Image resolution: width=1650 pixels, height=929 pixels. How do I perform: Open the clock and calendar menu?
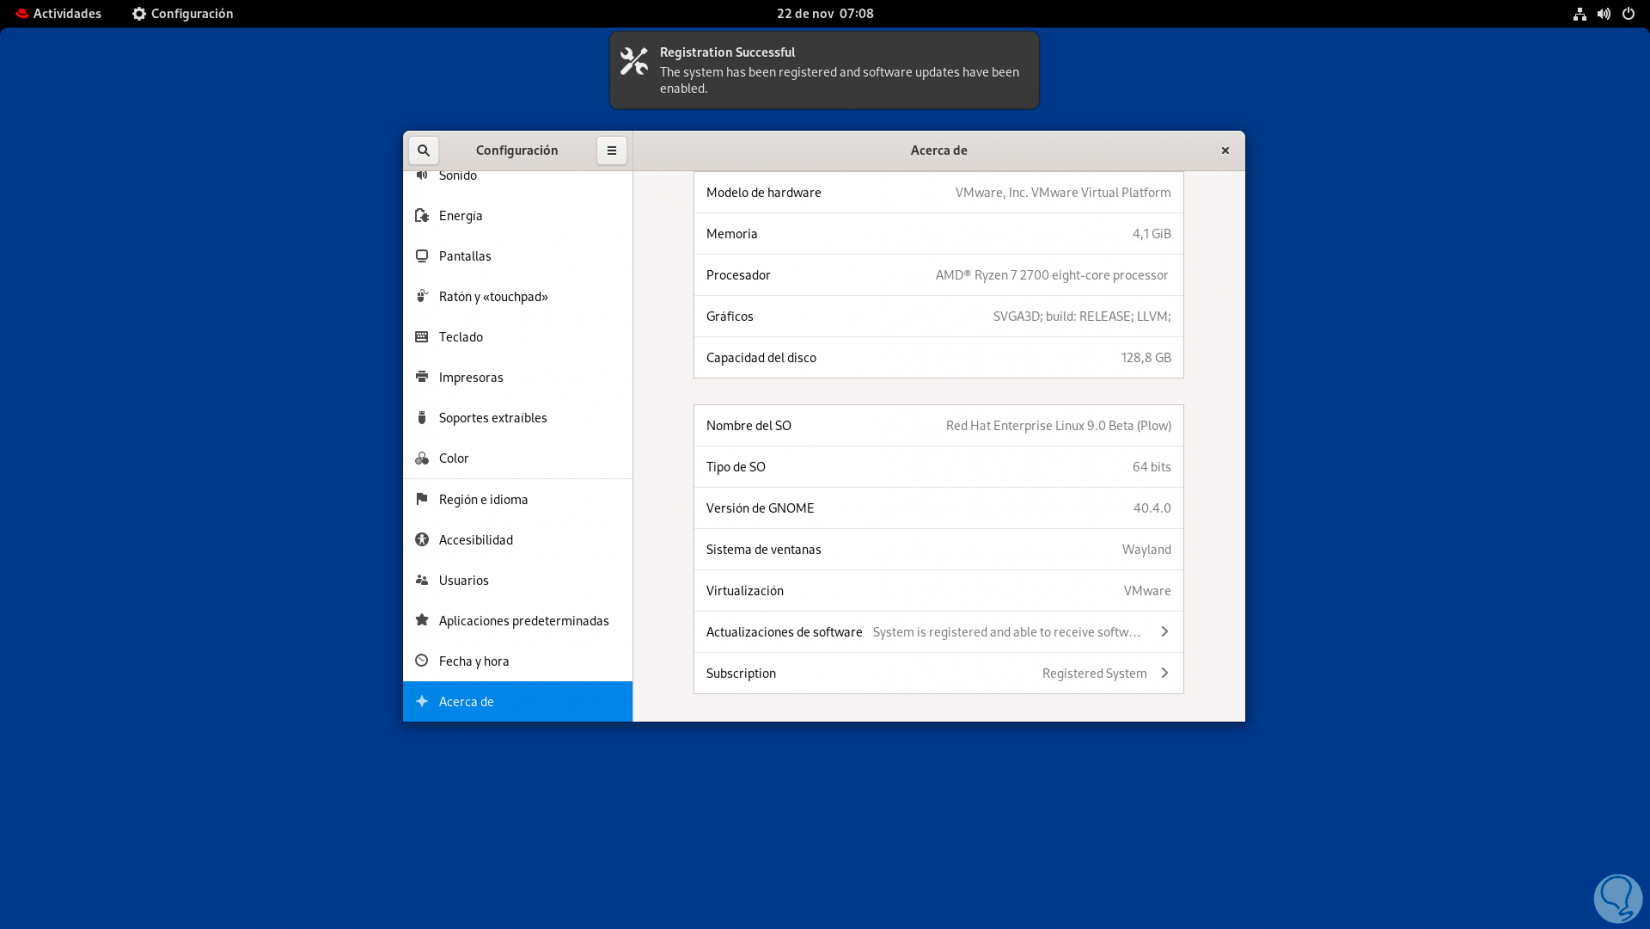pos(825,14)
